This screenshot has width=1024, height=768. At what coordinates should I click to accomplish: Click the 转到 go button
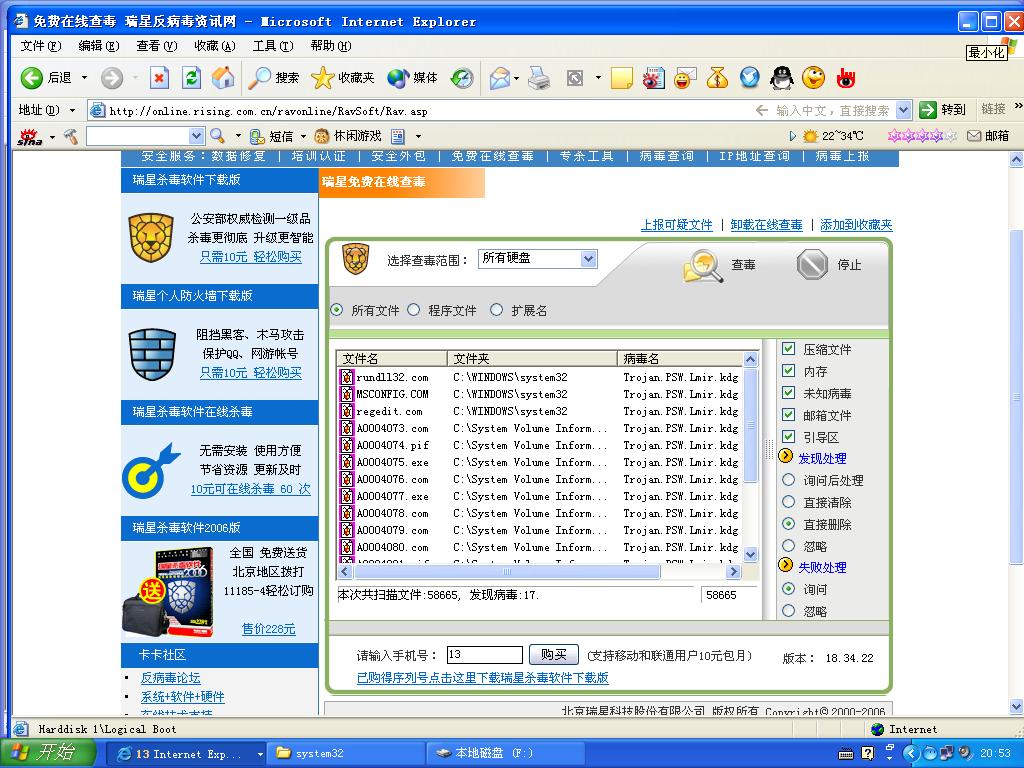(x=942, y=110)
